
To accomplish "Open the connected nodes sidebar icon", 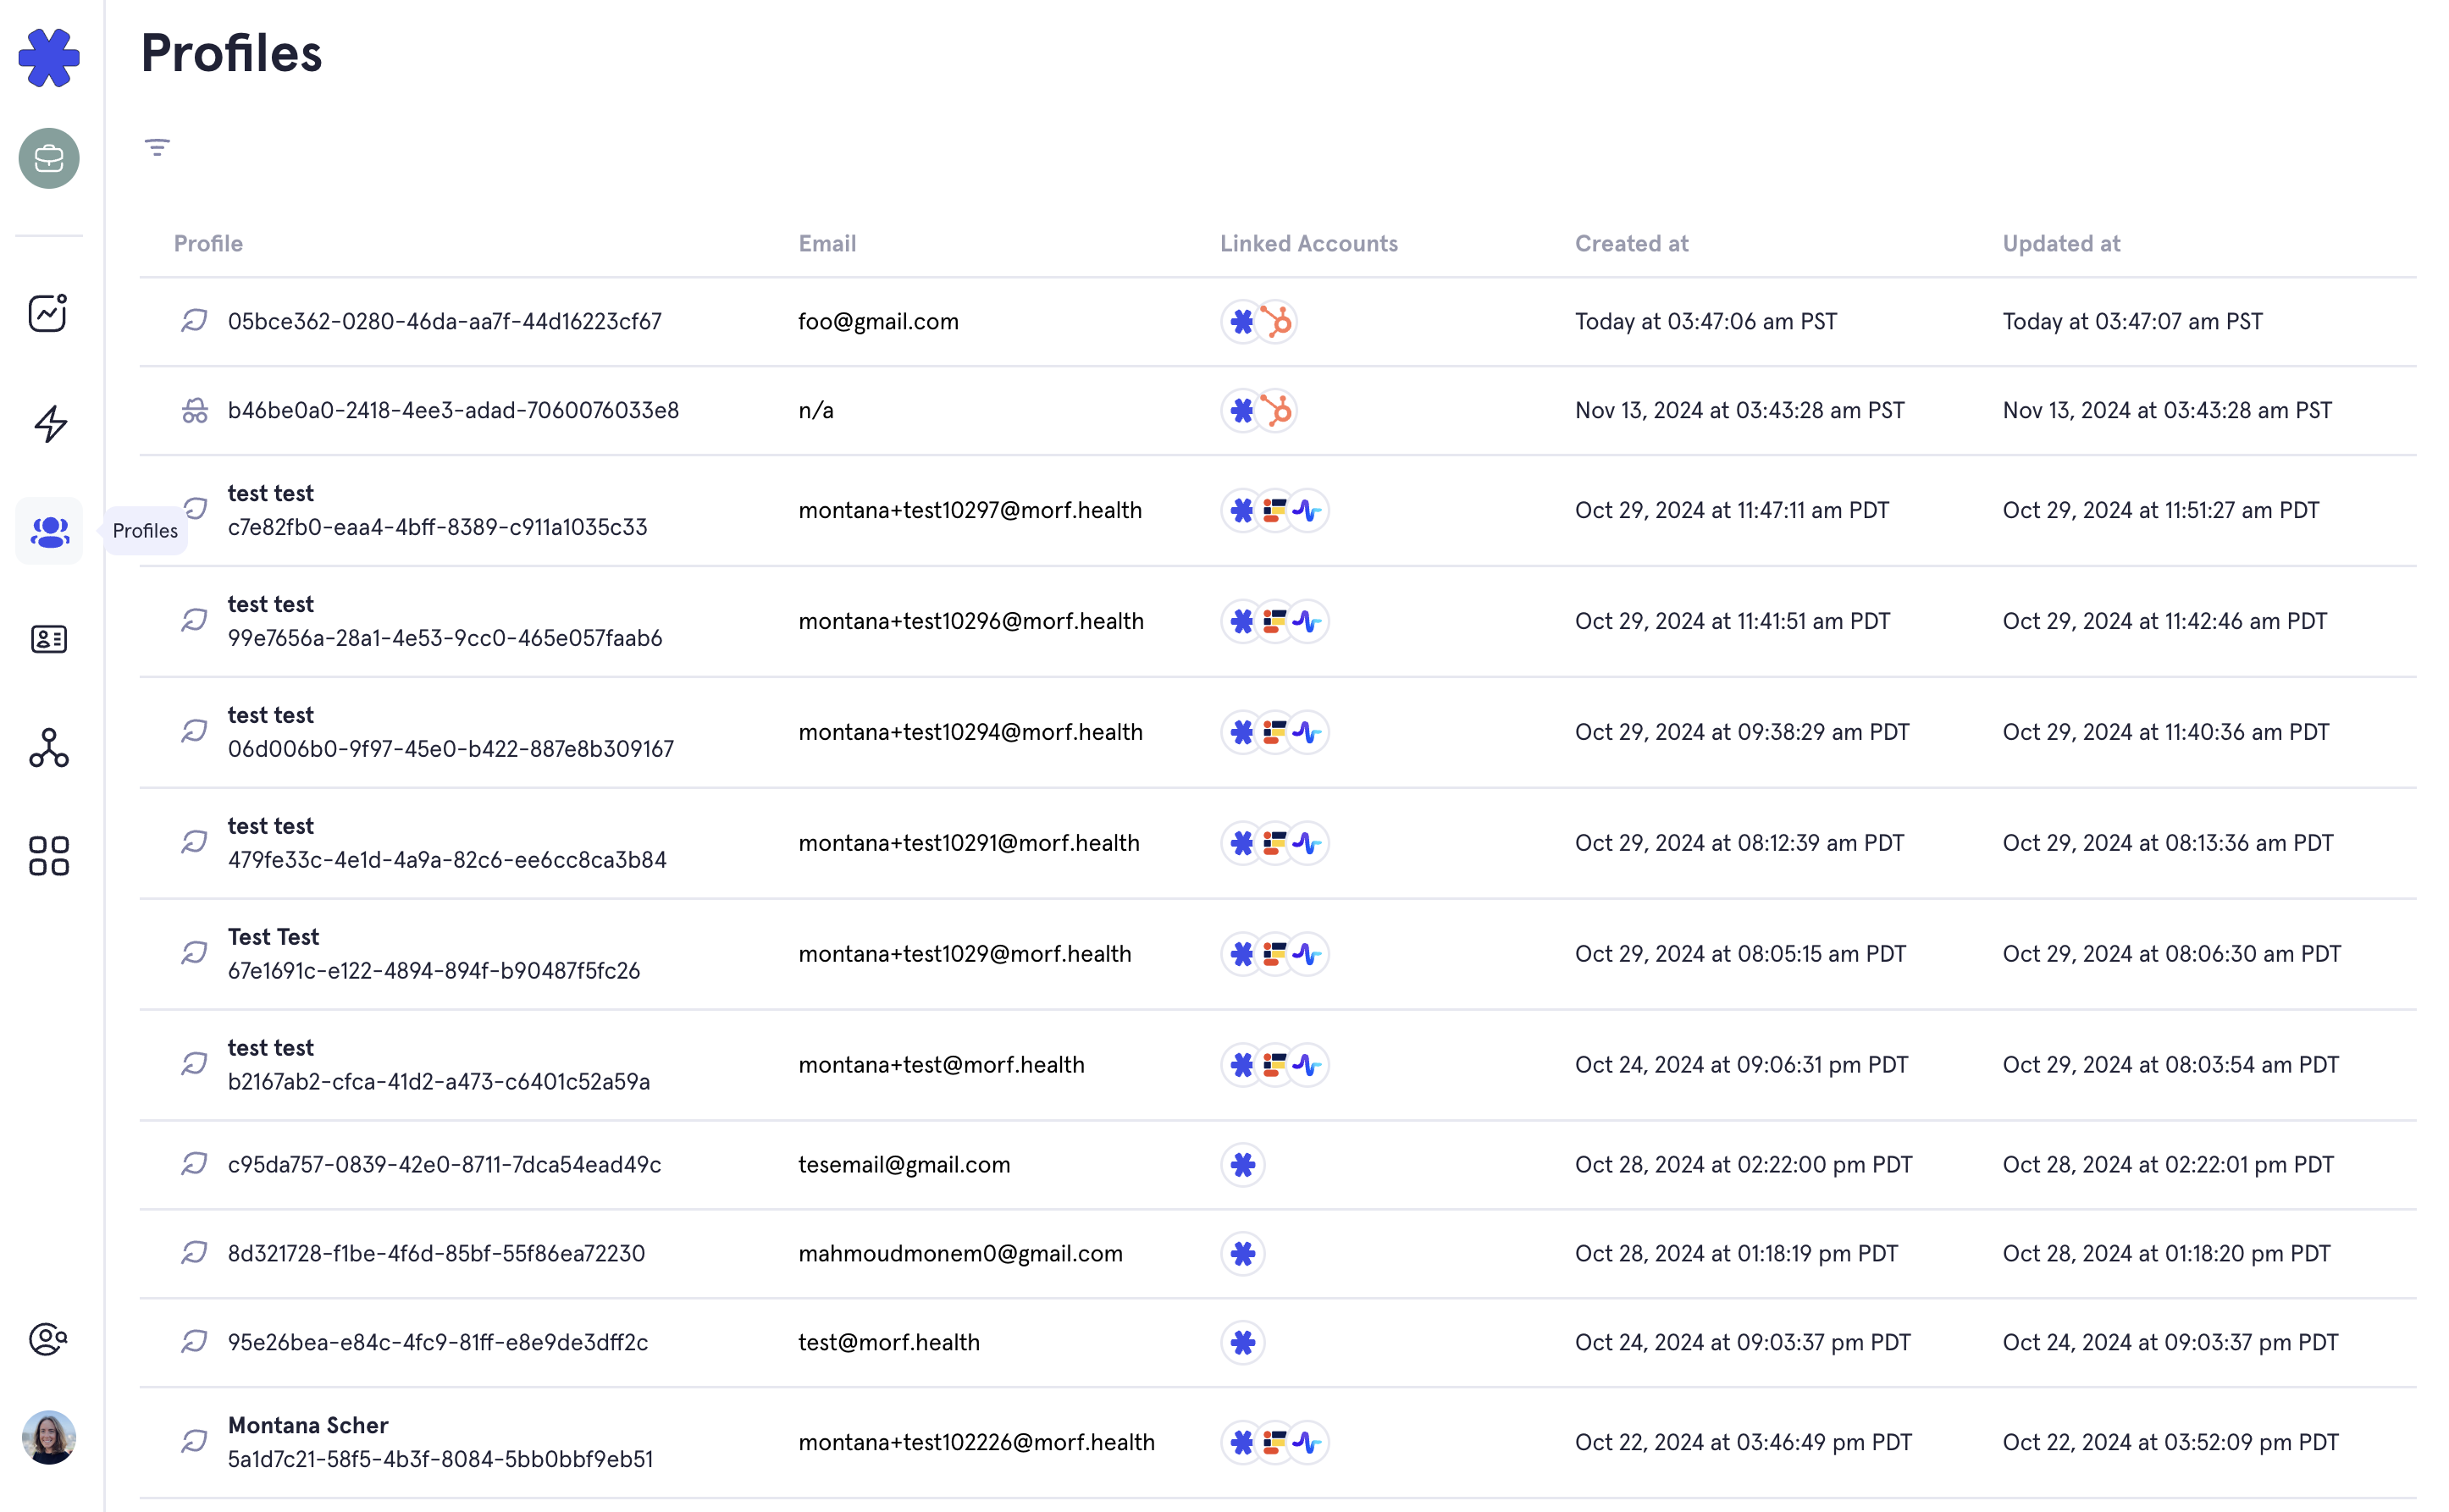I will tap(49, 748).
